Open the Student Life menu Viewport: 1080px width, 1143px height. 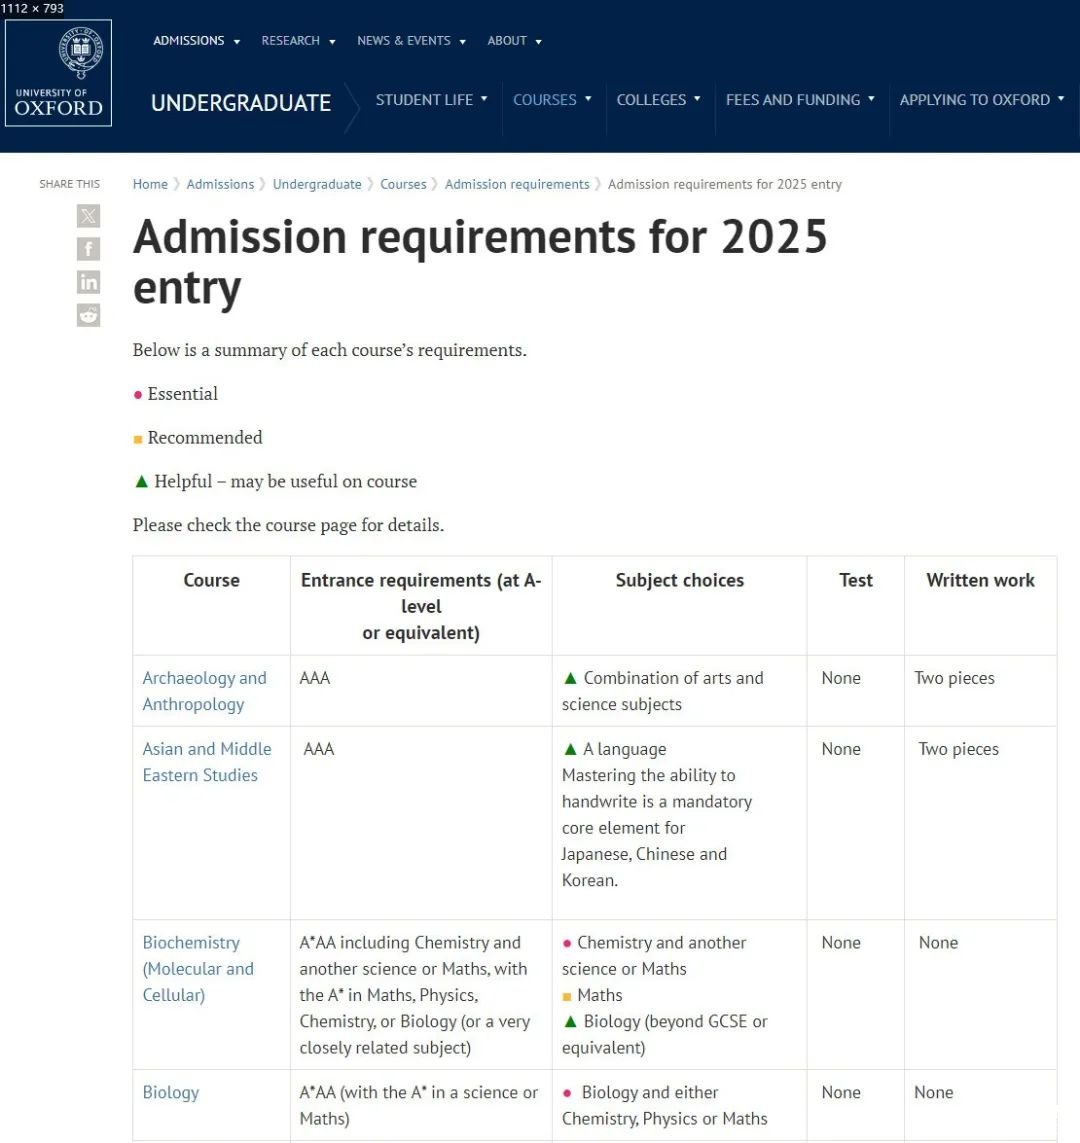coord(431,100)
